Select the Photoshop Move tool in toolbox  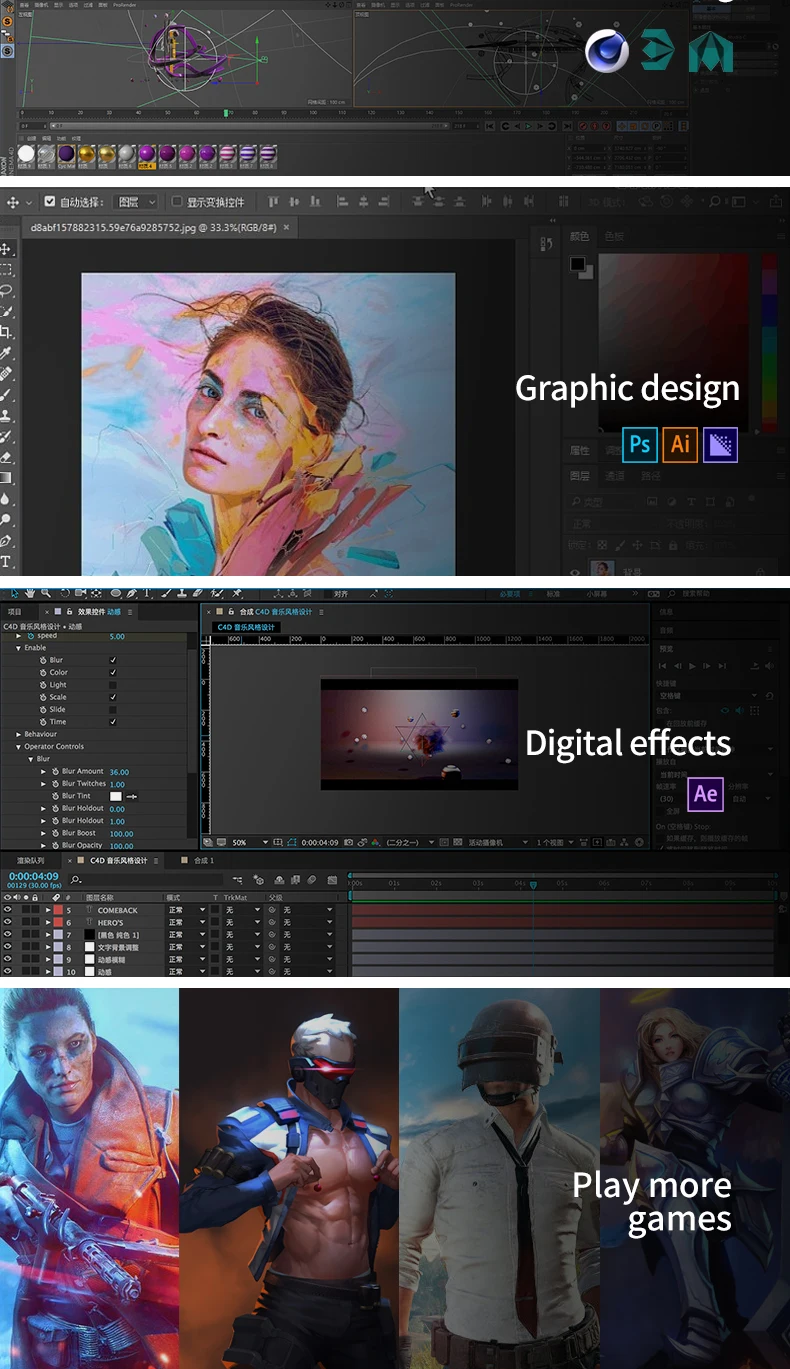coord(6,249)
